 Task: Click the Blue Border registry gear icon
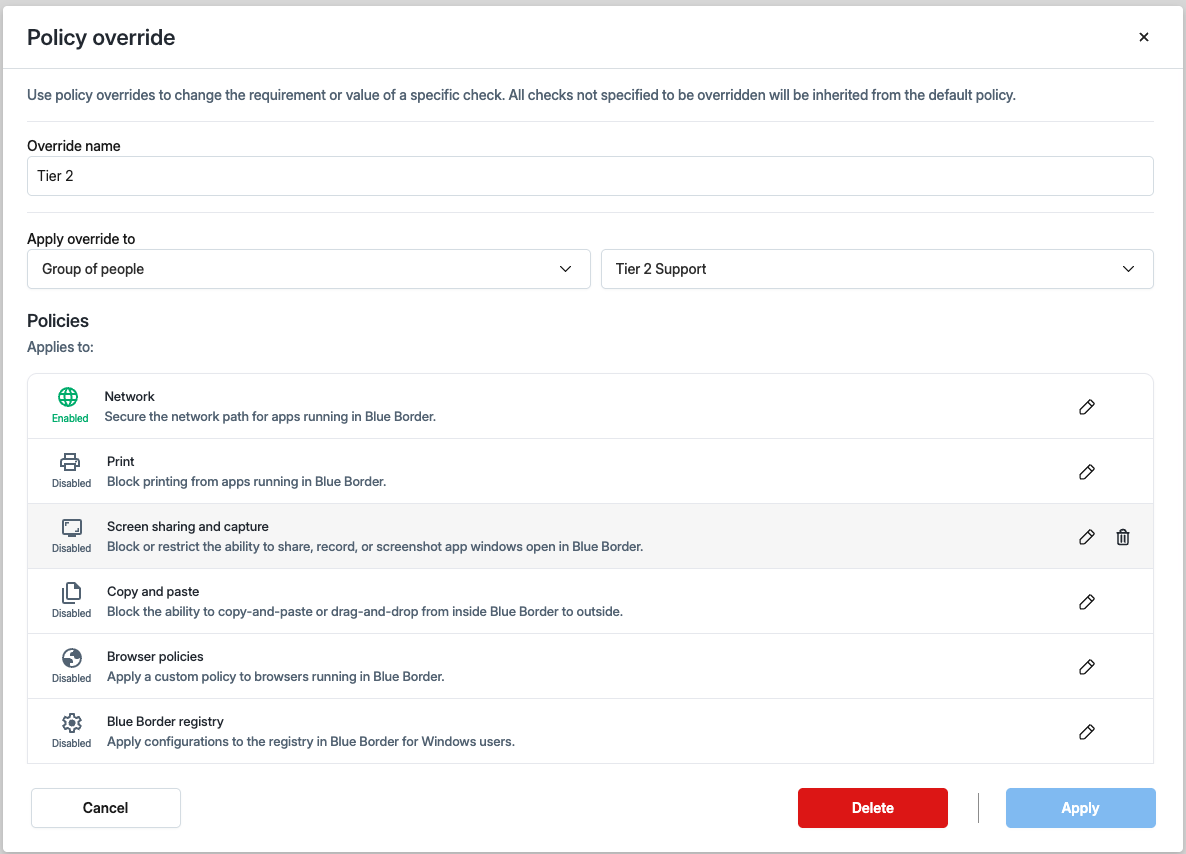[72, 722]
